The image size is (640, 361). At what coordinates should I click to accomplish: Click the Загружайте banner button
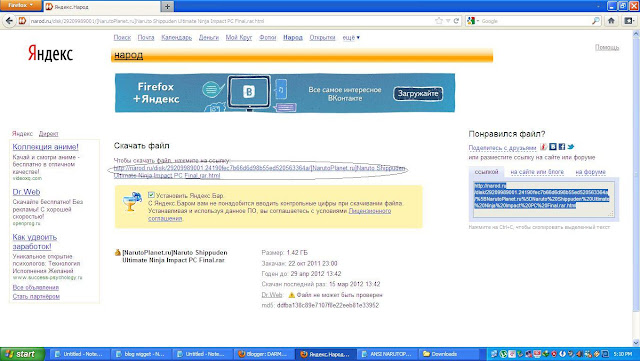tap(418, 94)
